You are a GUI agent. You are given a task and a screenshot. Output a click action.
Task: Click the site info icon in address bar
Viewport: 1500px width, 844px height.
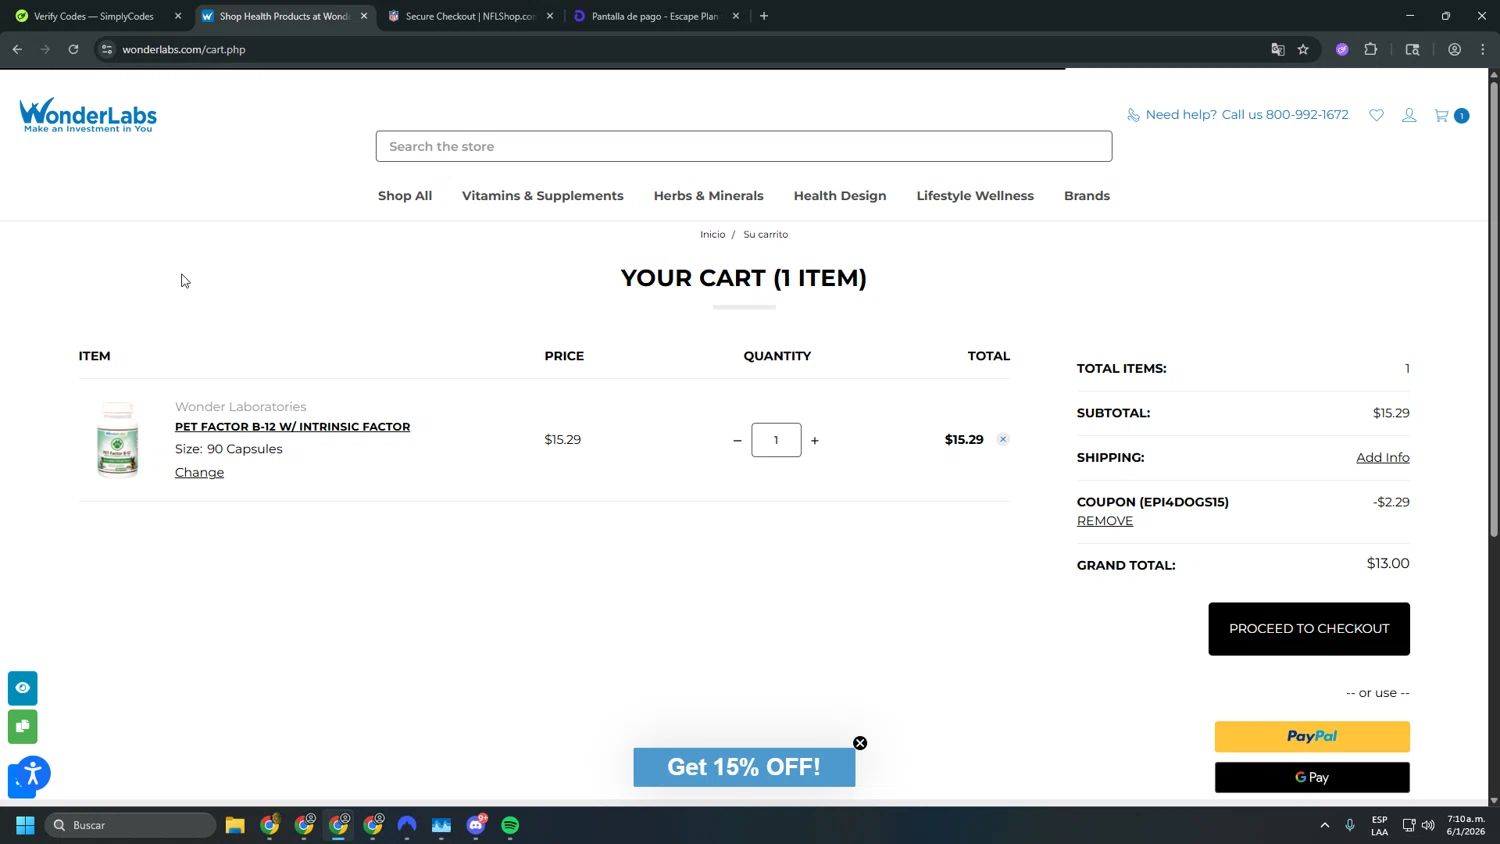pos(107,49)
